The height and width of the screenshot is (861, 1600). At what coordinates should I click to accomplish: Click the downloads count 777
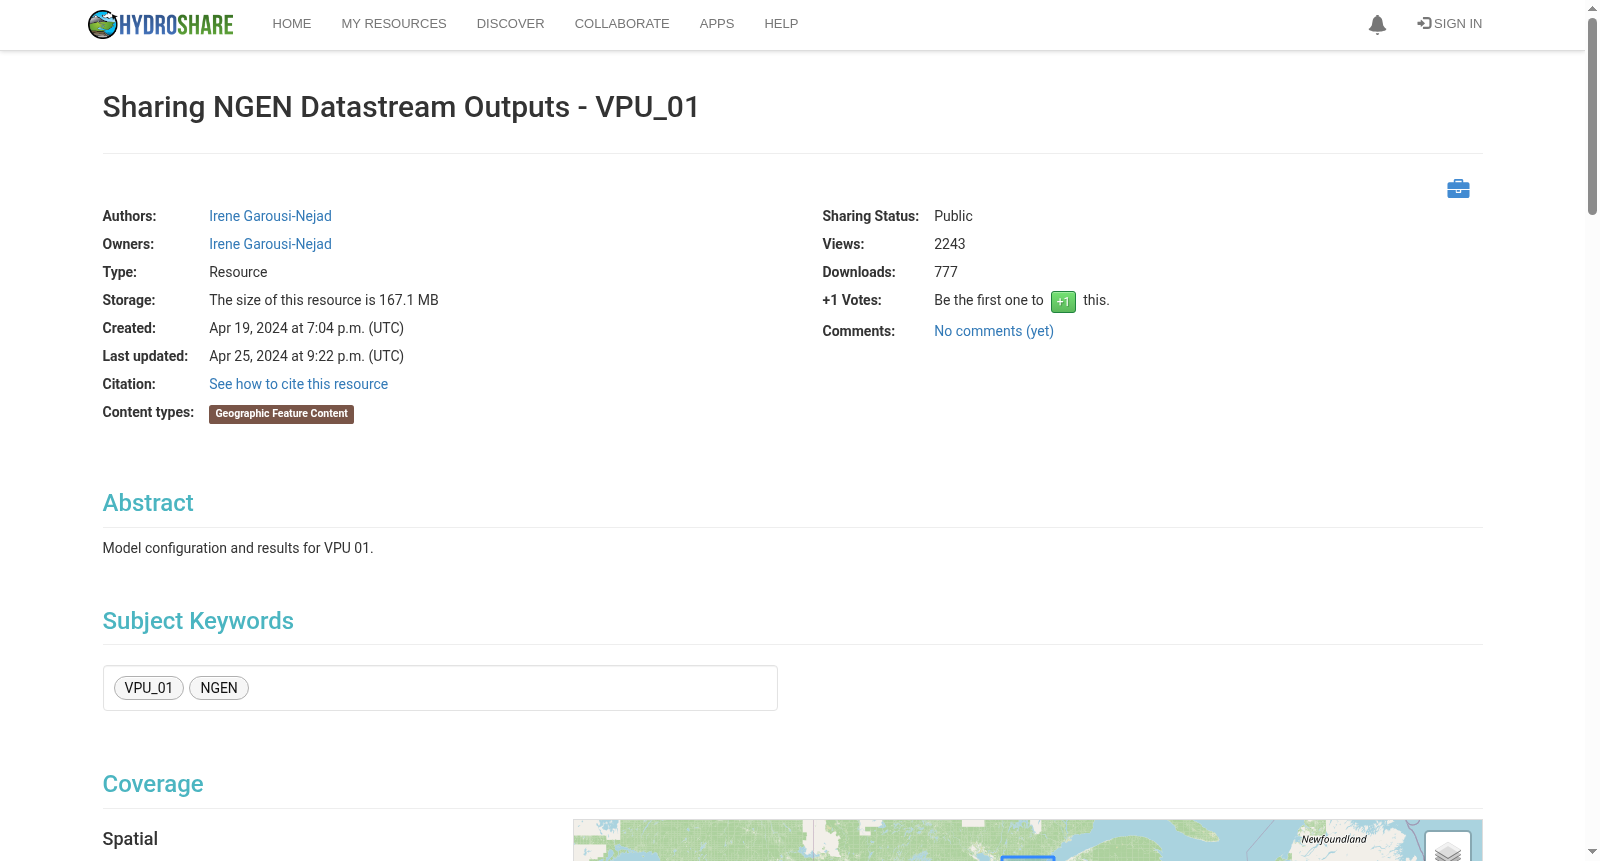pyautogui.click(x=946, y=272)
